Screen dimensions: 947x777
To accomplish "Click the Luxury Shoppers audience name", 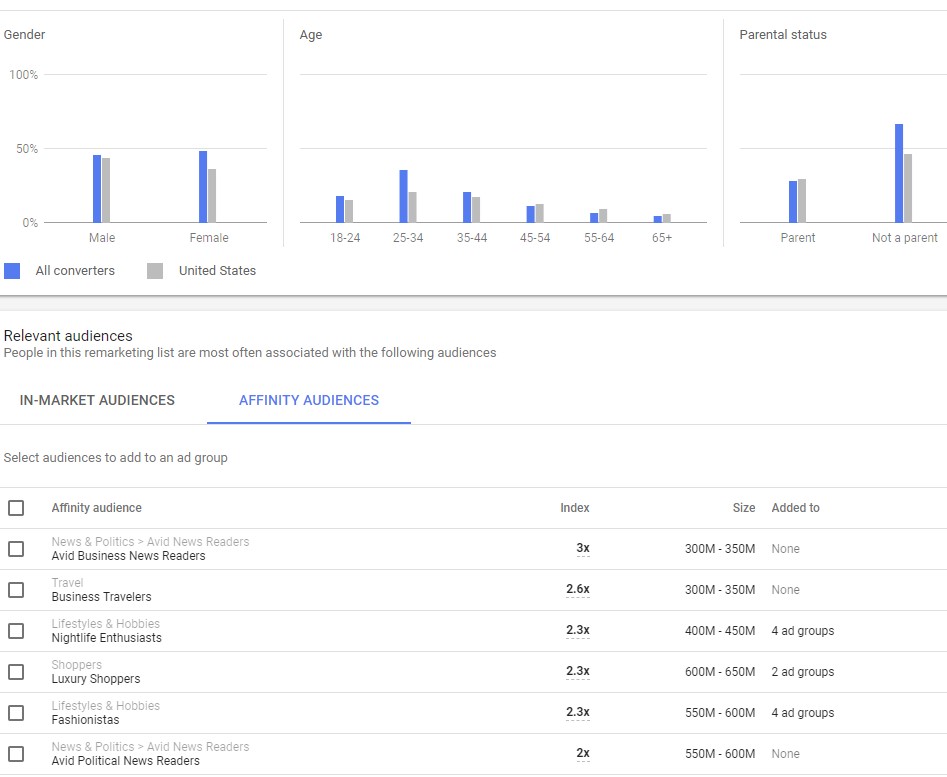I will click(x=95, y=679).
